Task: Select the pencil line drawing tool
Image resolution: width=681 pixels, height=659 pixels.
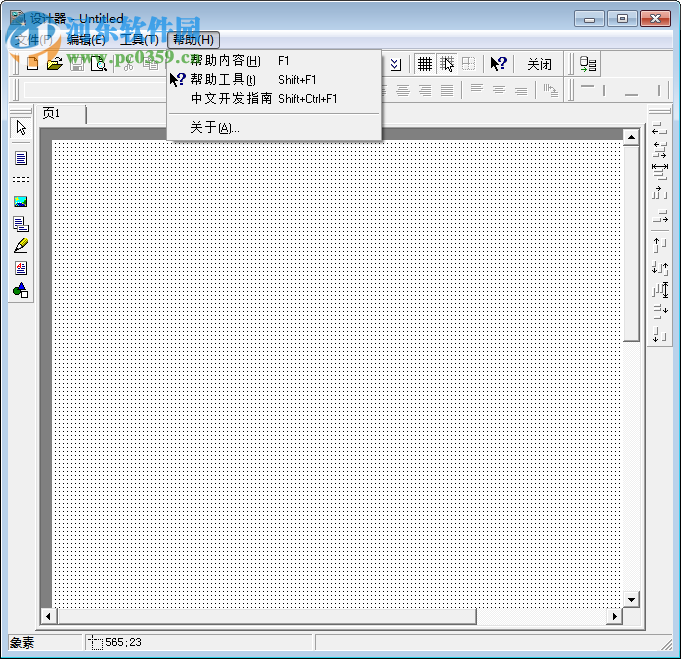Action: point(21,246)
